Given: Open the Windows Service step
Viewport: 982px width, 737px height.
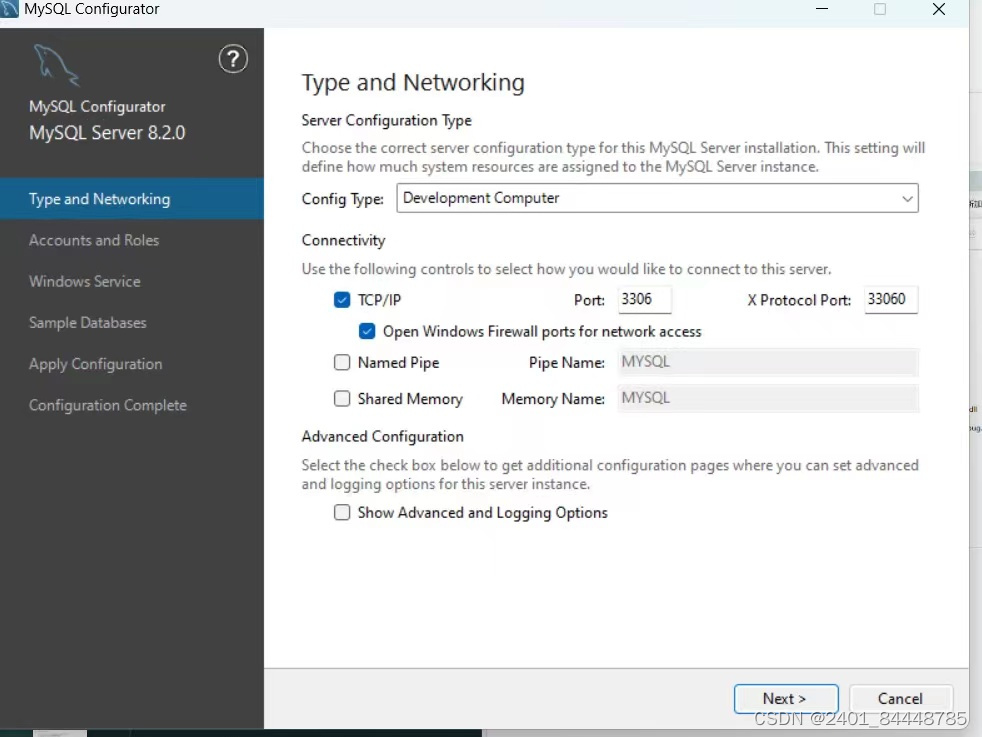Looking at the screenshot, I should point(85,282).
